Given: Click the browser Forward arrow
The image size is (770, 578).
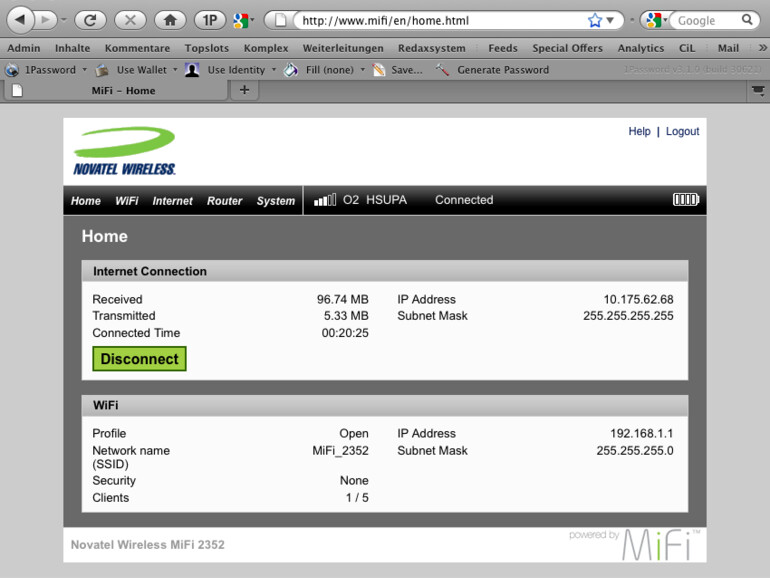Looking at the screenshot, I should tap(47, 20).
